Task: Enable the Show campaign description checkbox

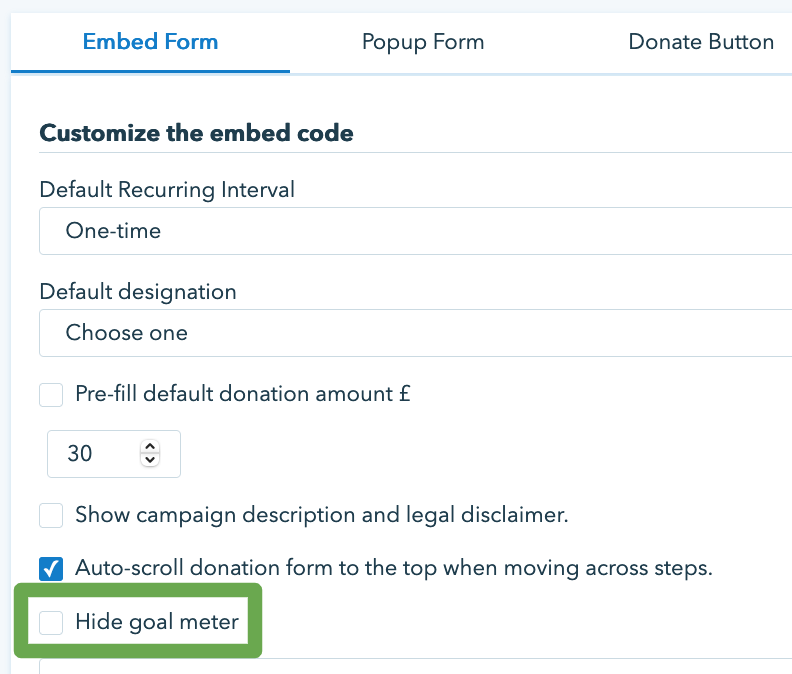Action: click(51, 516)
